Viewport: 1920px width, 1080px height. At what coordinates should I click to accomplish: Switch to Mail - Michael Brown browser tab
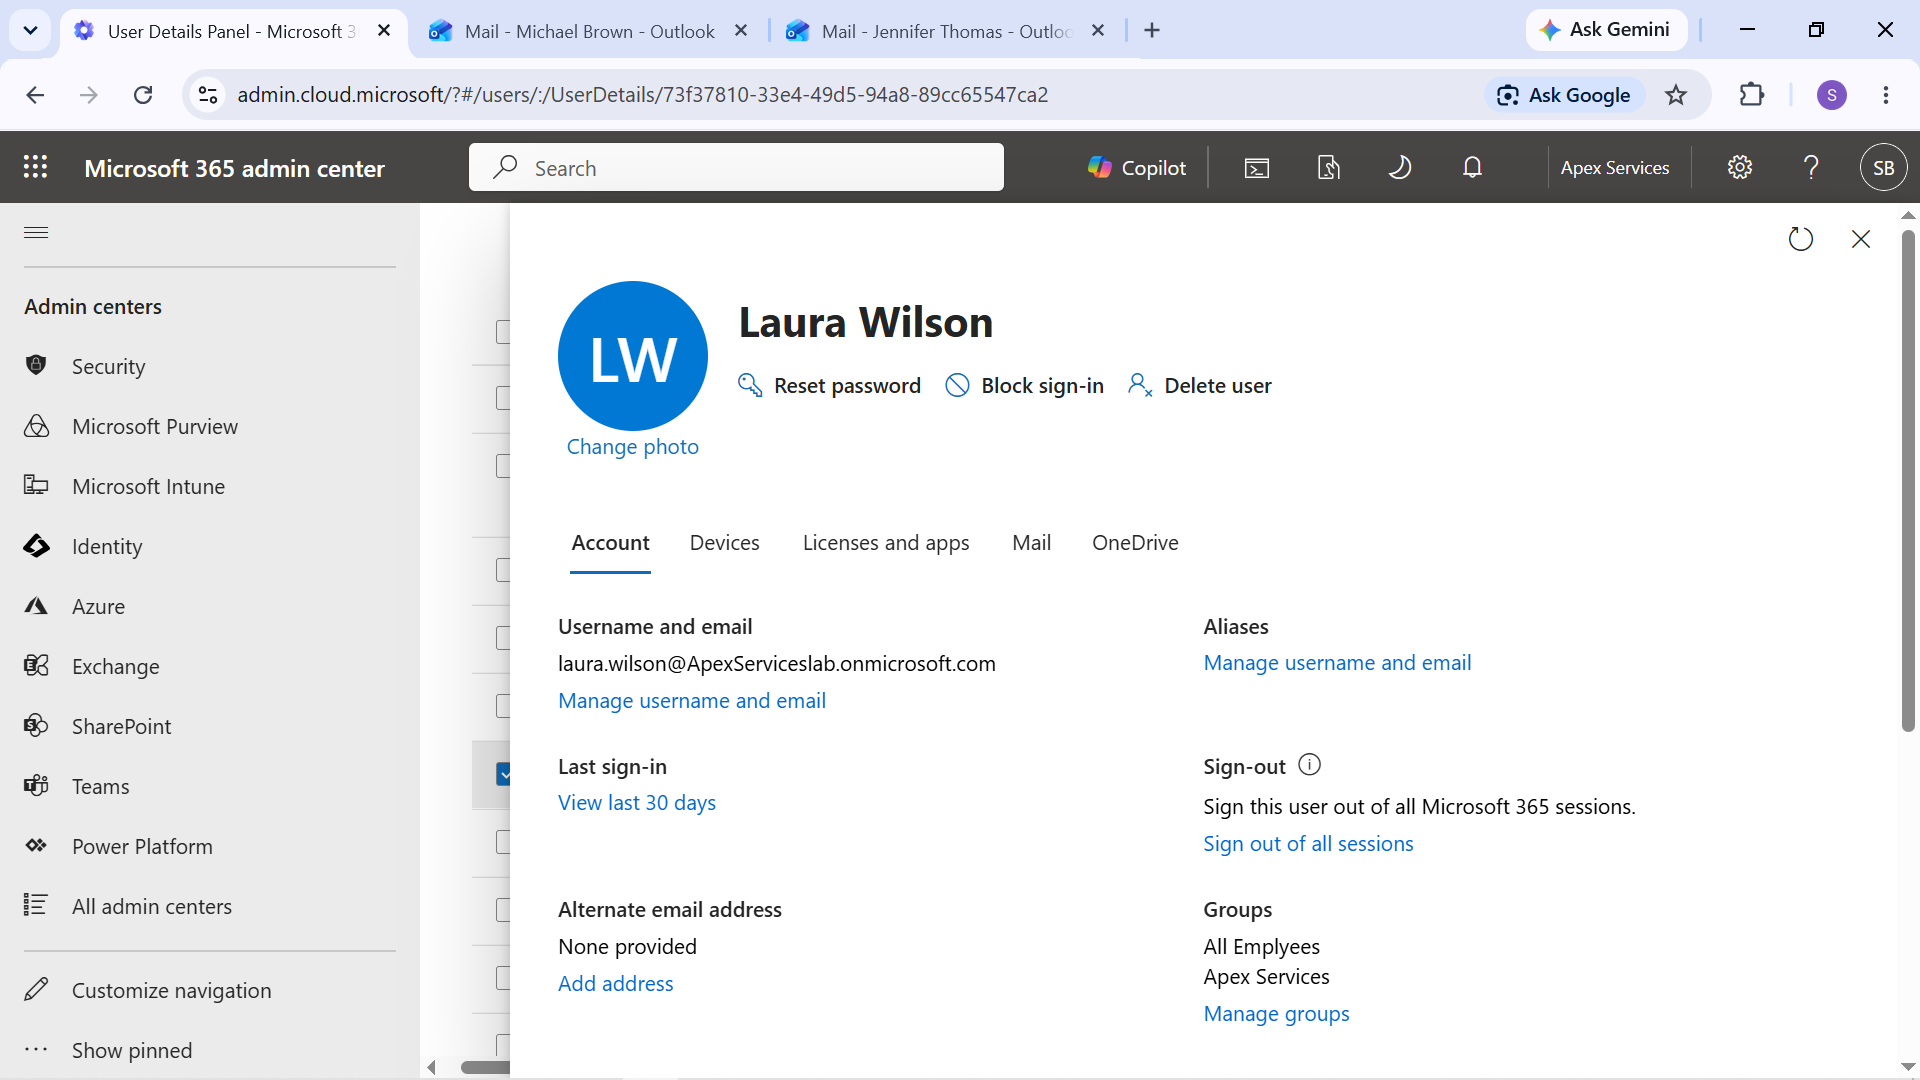(589, 31)
